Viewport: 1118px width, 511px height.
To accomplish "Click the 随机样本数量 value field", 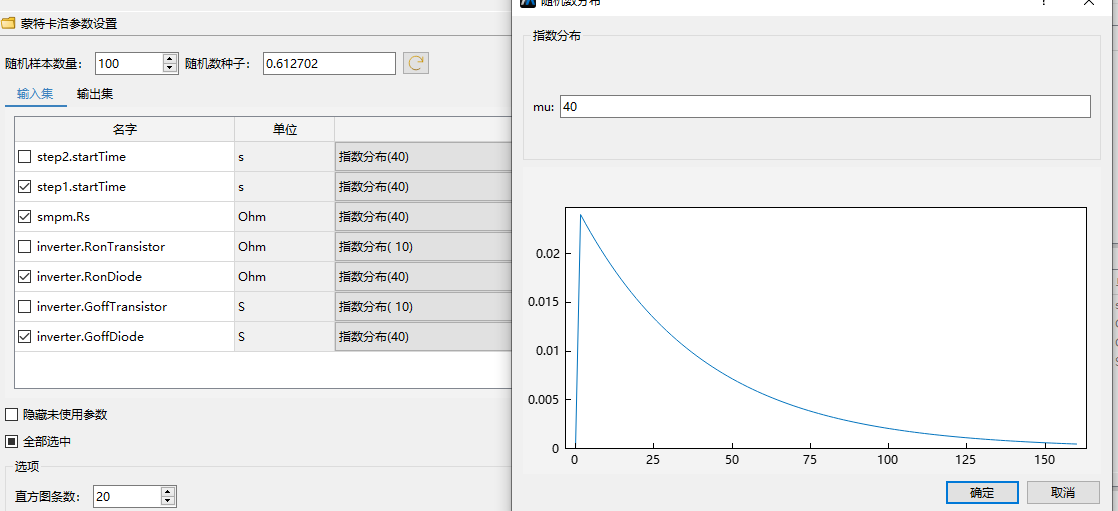I will point(129,63).
